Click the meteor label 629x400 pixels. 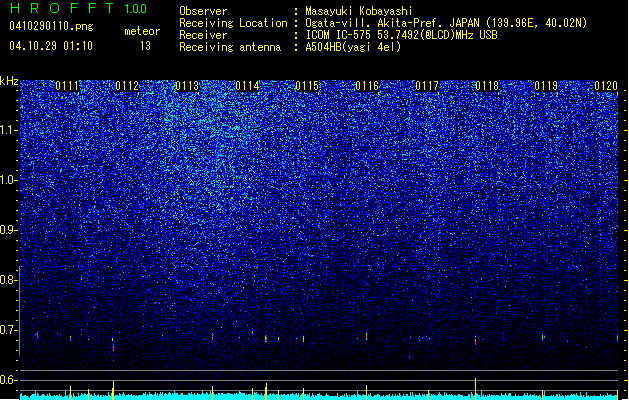[x=142, y=31]
